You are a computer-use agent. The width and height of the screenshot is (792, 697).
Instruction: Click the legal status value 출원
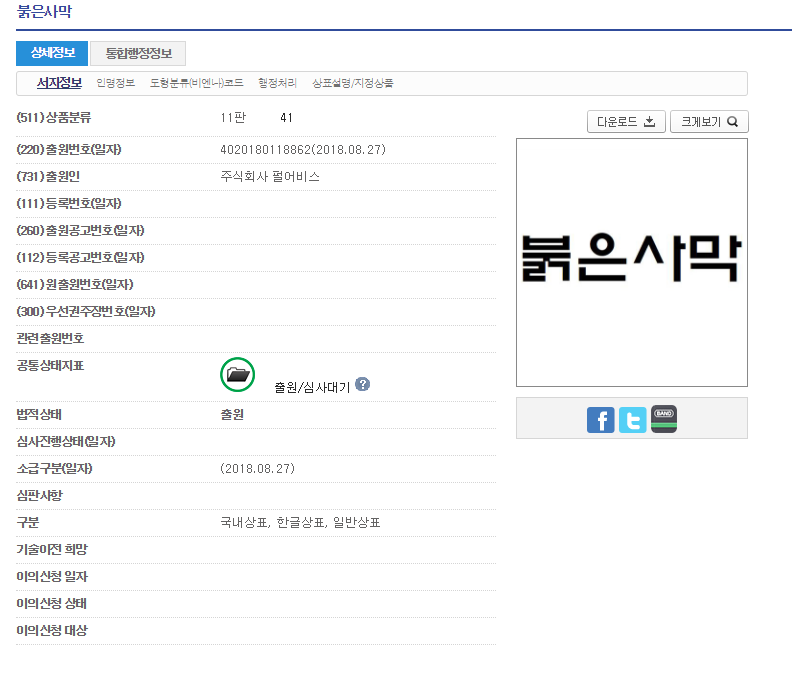[x=232, y=415]
